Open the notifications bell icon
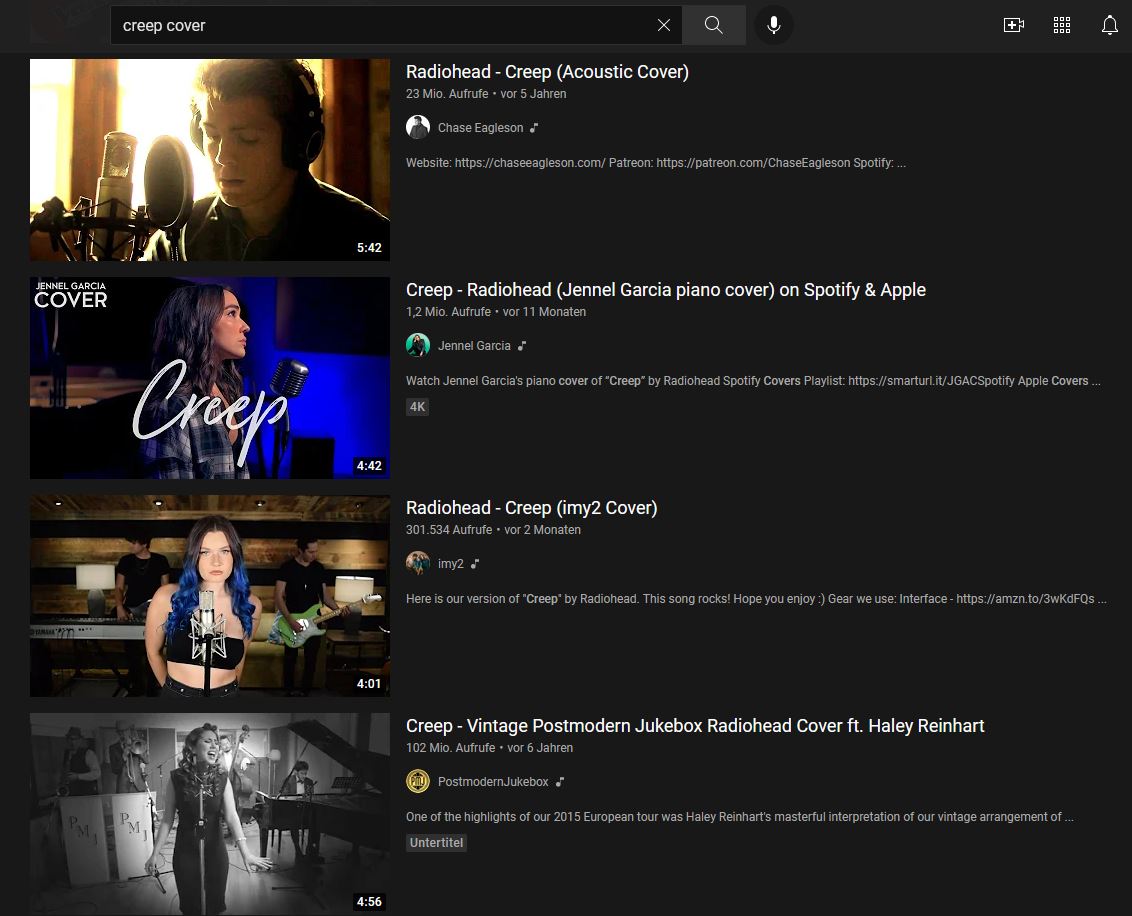Screen dimensions: 1132x916 1110,25
